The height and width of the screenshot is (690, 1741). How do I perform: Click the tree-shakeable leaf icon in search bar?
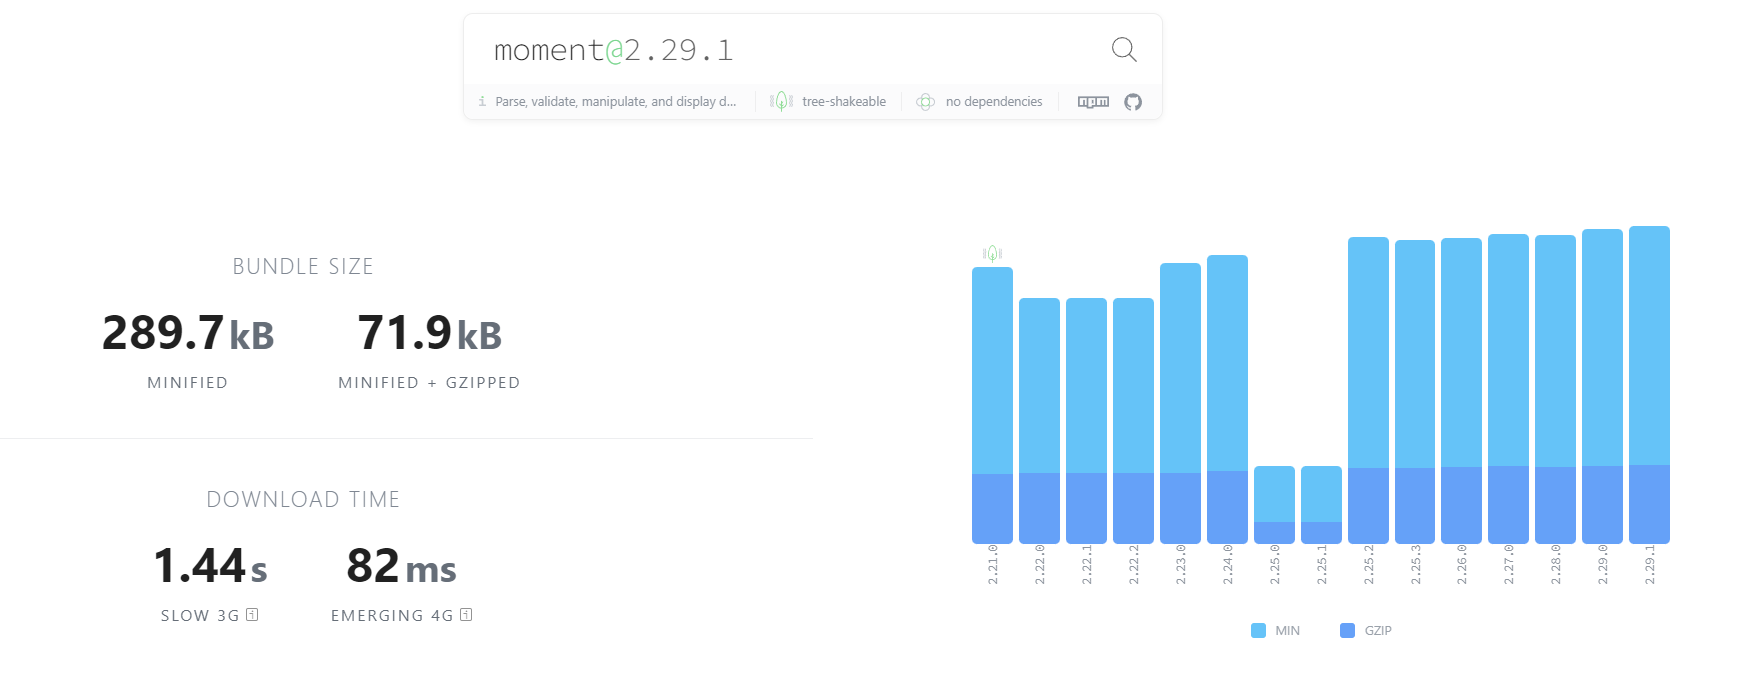coord(782,101)
